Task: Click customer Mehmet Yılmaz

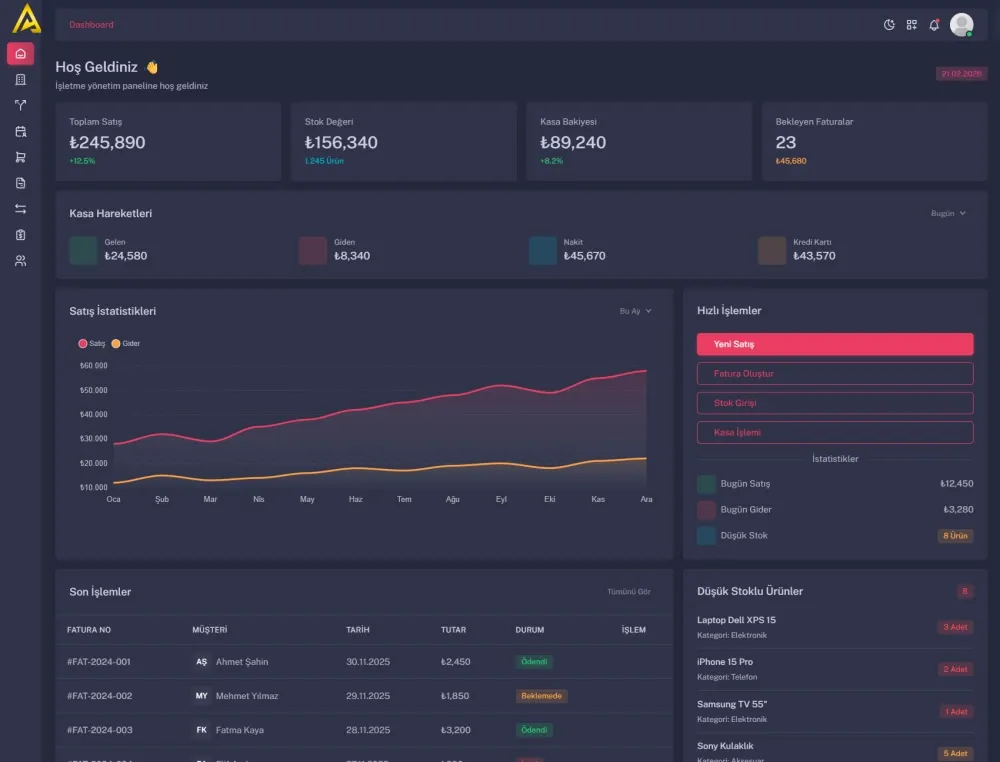Action: click(x=247, y=696)
